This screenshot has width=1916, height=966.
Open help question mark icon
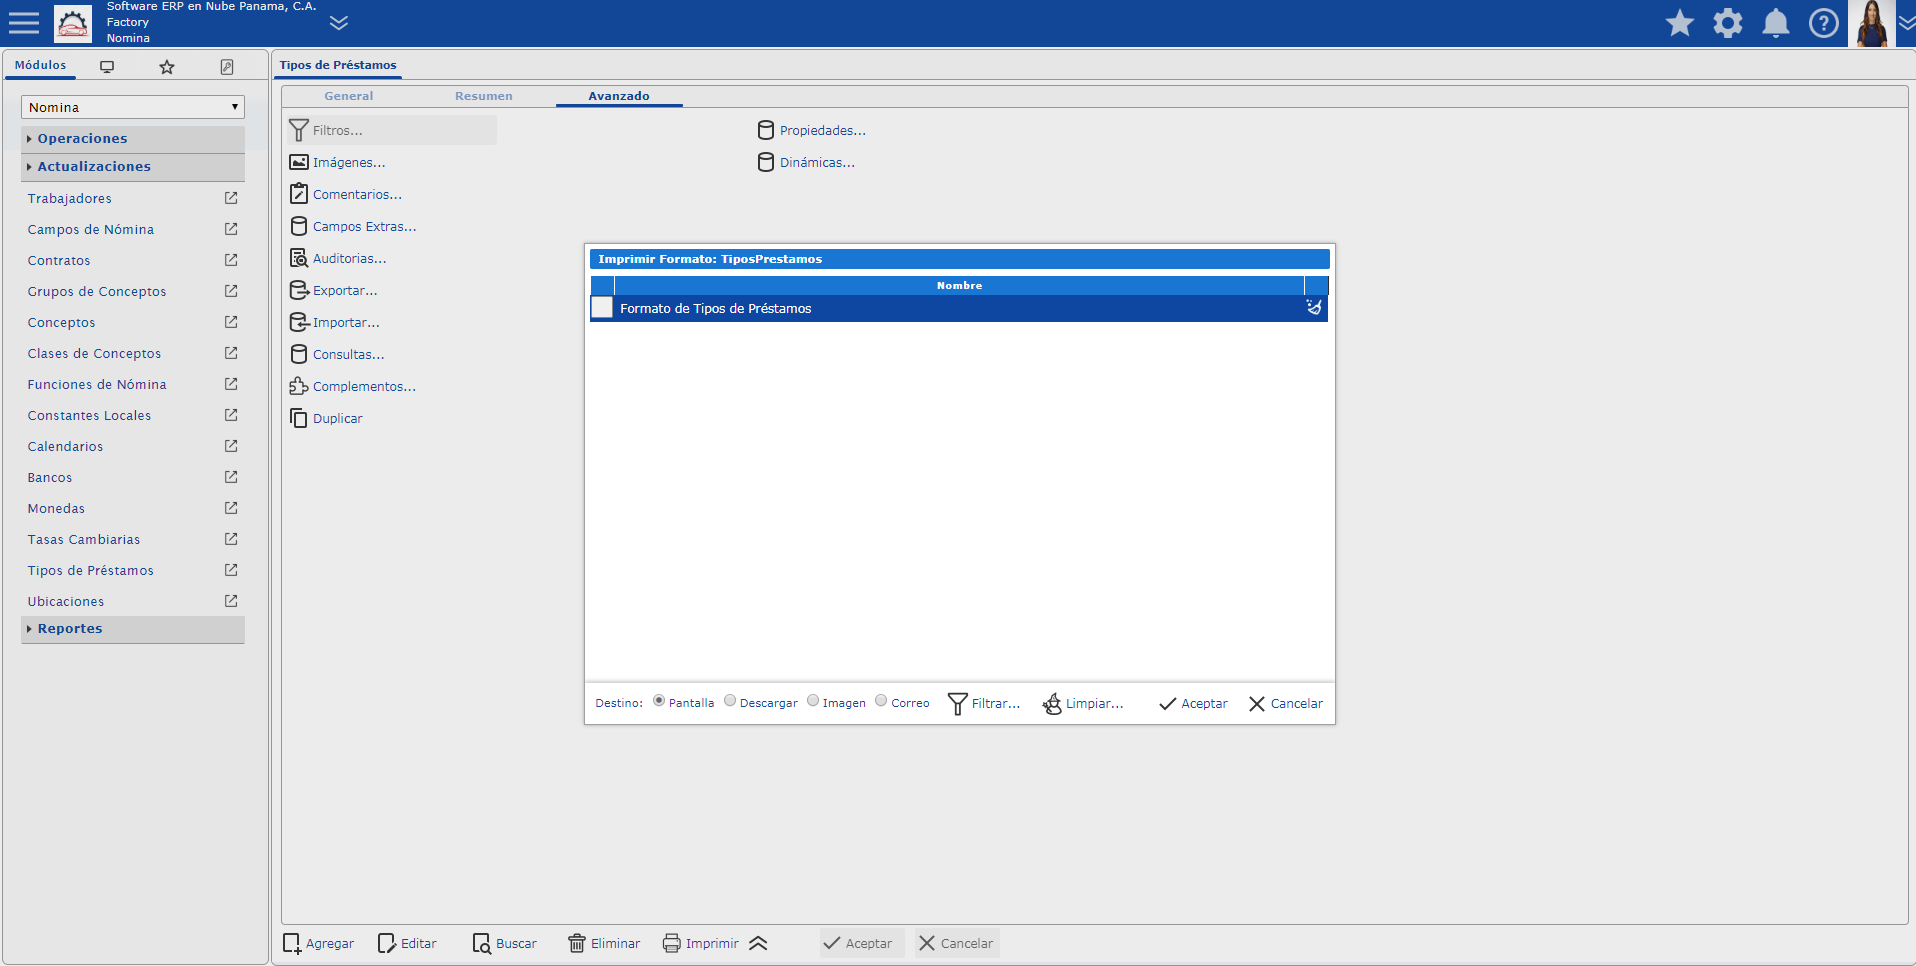click(x=1824, y=23)
